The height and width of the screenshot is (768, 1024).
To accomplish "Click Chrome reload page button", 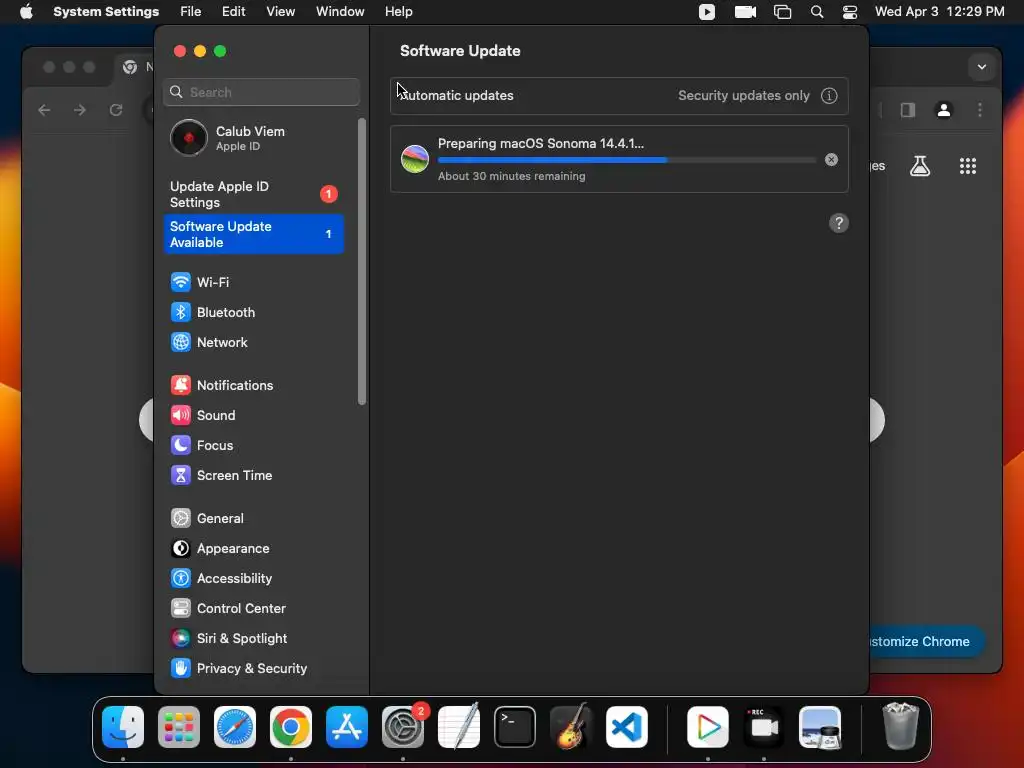I will [x=116, y=110].
